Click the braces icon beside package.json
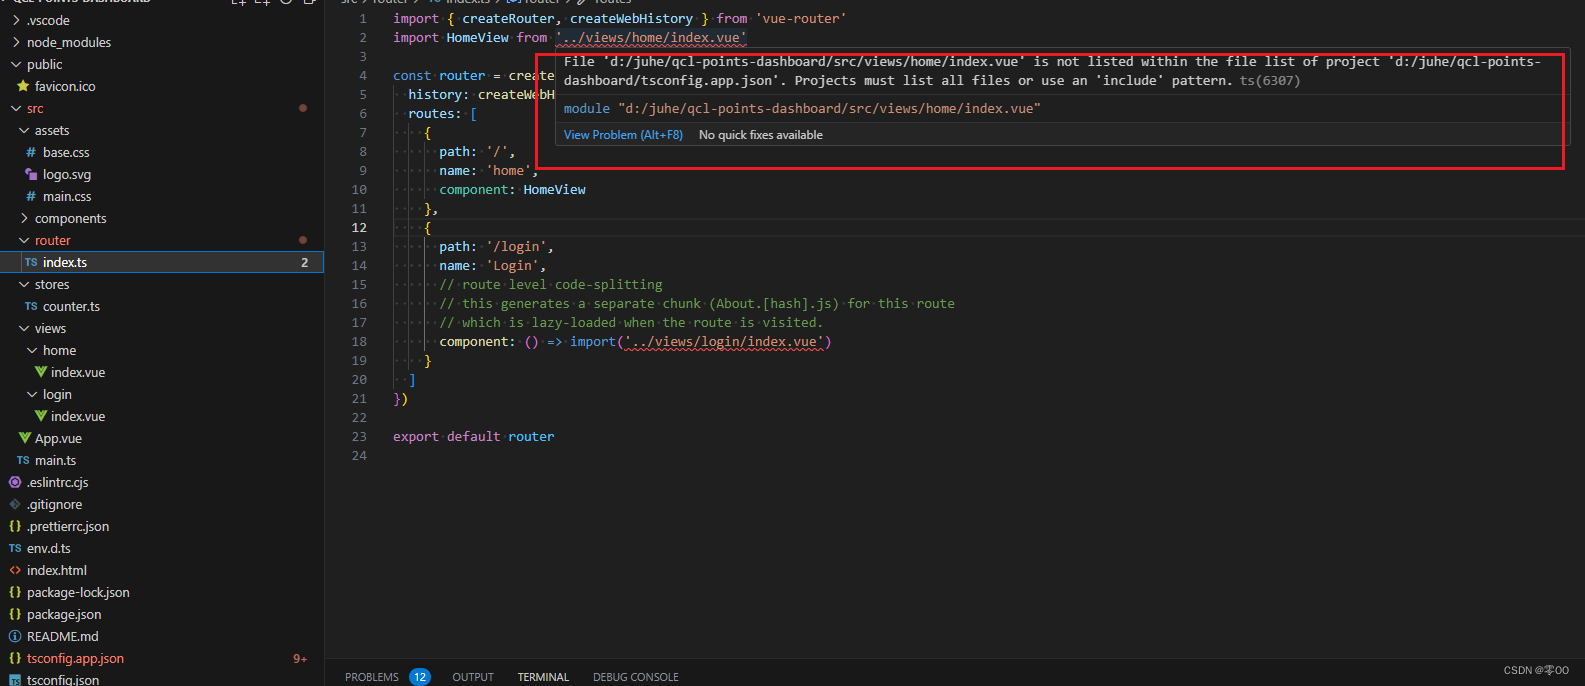 [x=15, y=614]
